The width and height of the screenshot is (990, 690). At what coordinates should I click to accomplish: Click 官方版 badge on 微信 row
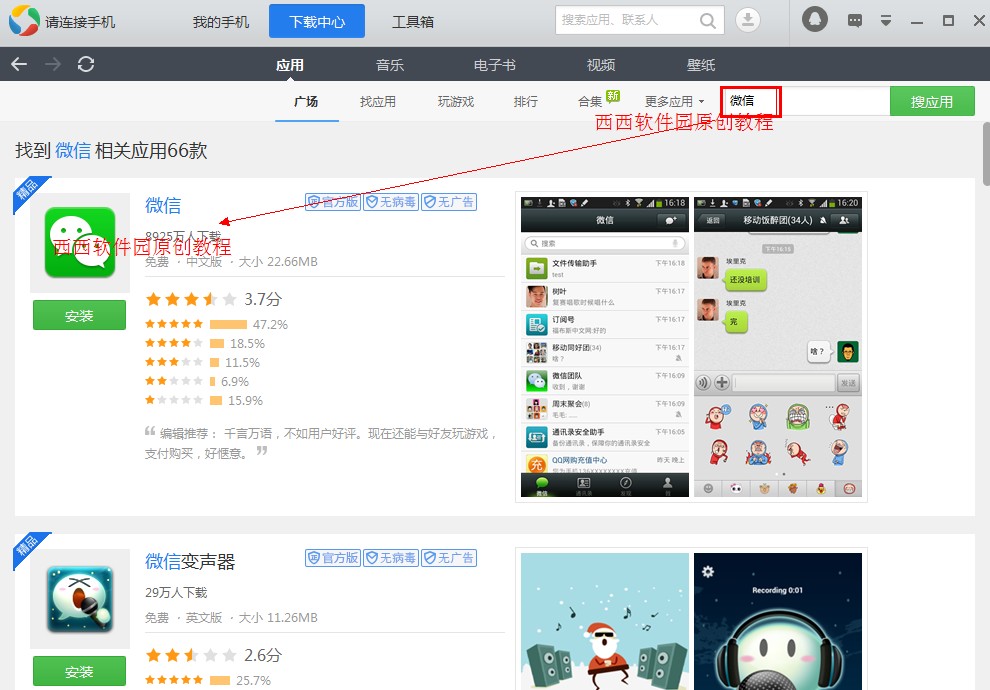333,202
